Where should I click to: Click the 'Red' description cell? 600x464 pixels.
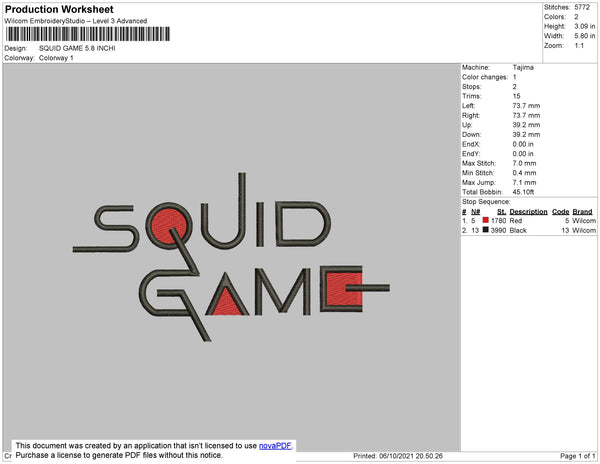[516, 221]
